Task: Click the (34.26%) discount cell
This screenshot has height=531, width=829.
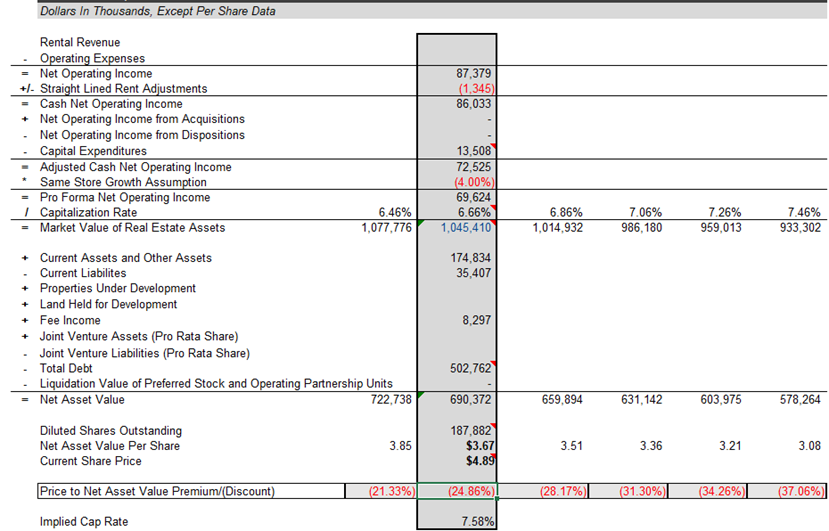Action: click(x=707, y=491)
